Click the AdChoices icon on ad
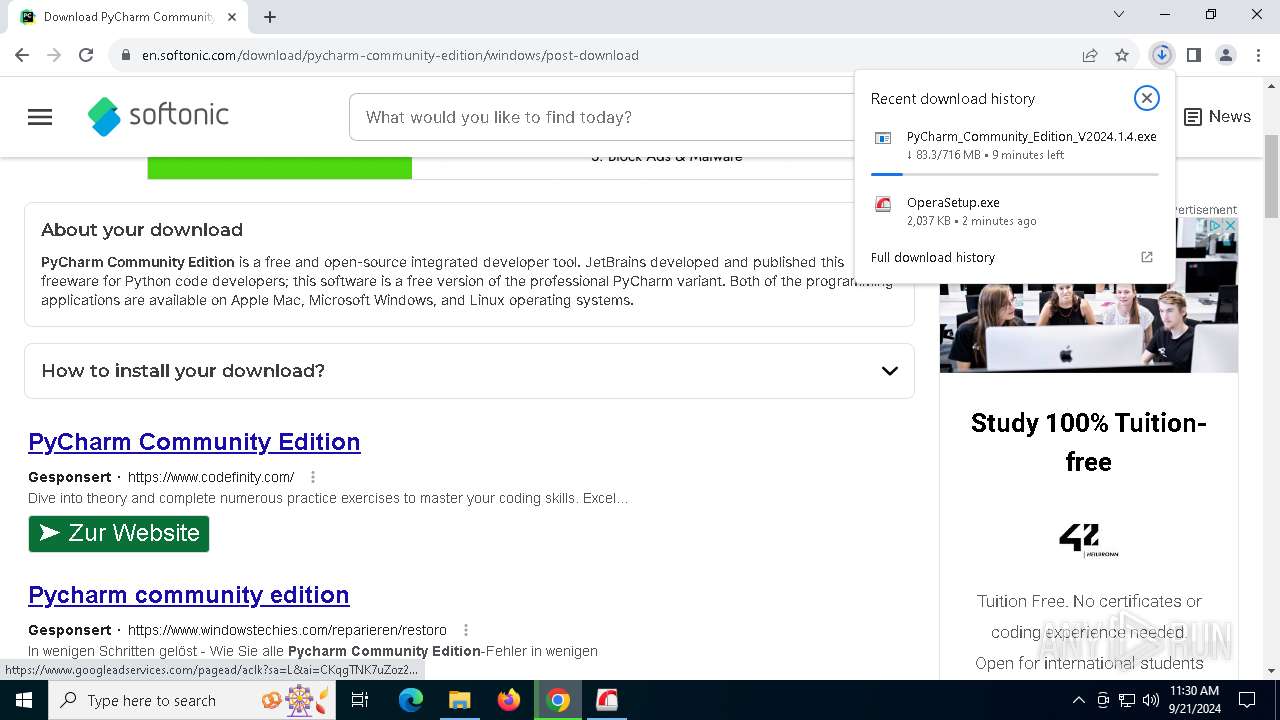 click(x=1215, y=226)
